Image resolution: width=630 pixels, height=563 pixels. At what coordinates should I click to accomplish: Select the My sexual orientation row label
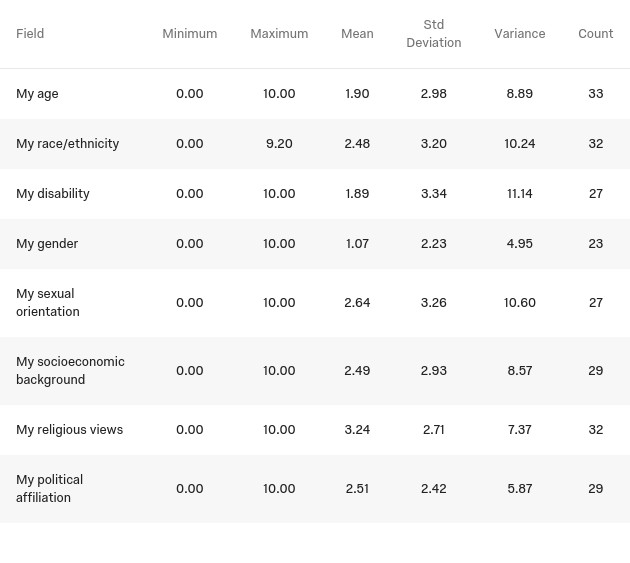(47, 303)
